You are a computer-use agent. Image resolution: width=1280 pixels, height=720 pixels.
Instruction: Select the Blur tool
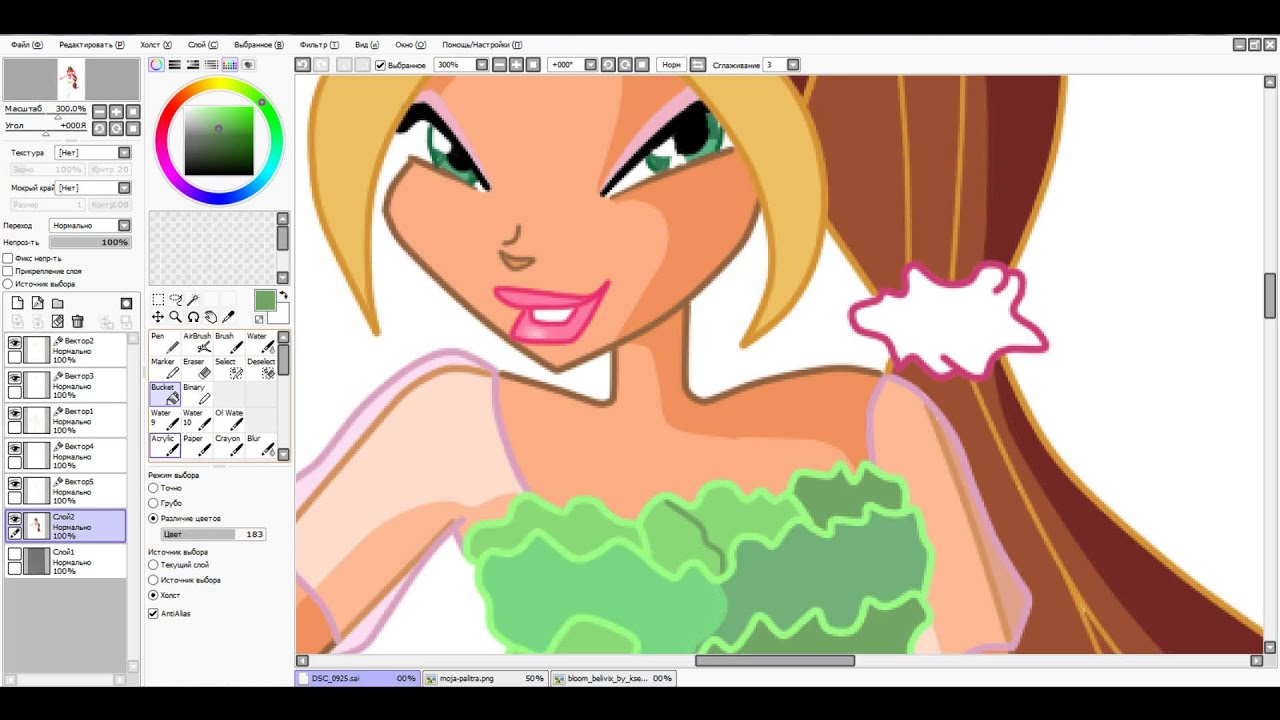(261, 445)
